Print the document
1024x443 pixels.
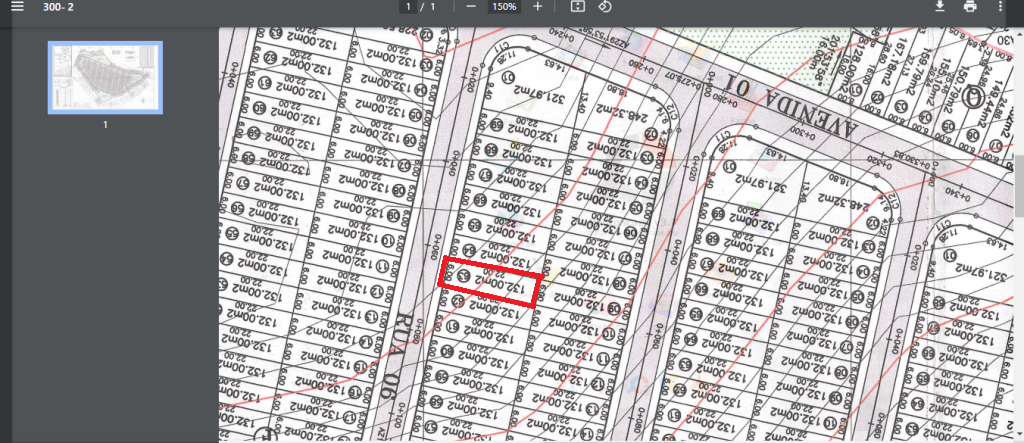coord(969,7)
